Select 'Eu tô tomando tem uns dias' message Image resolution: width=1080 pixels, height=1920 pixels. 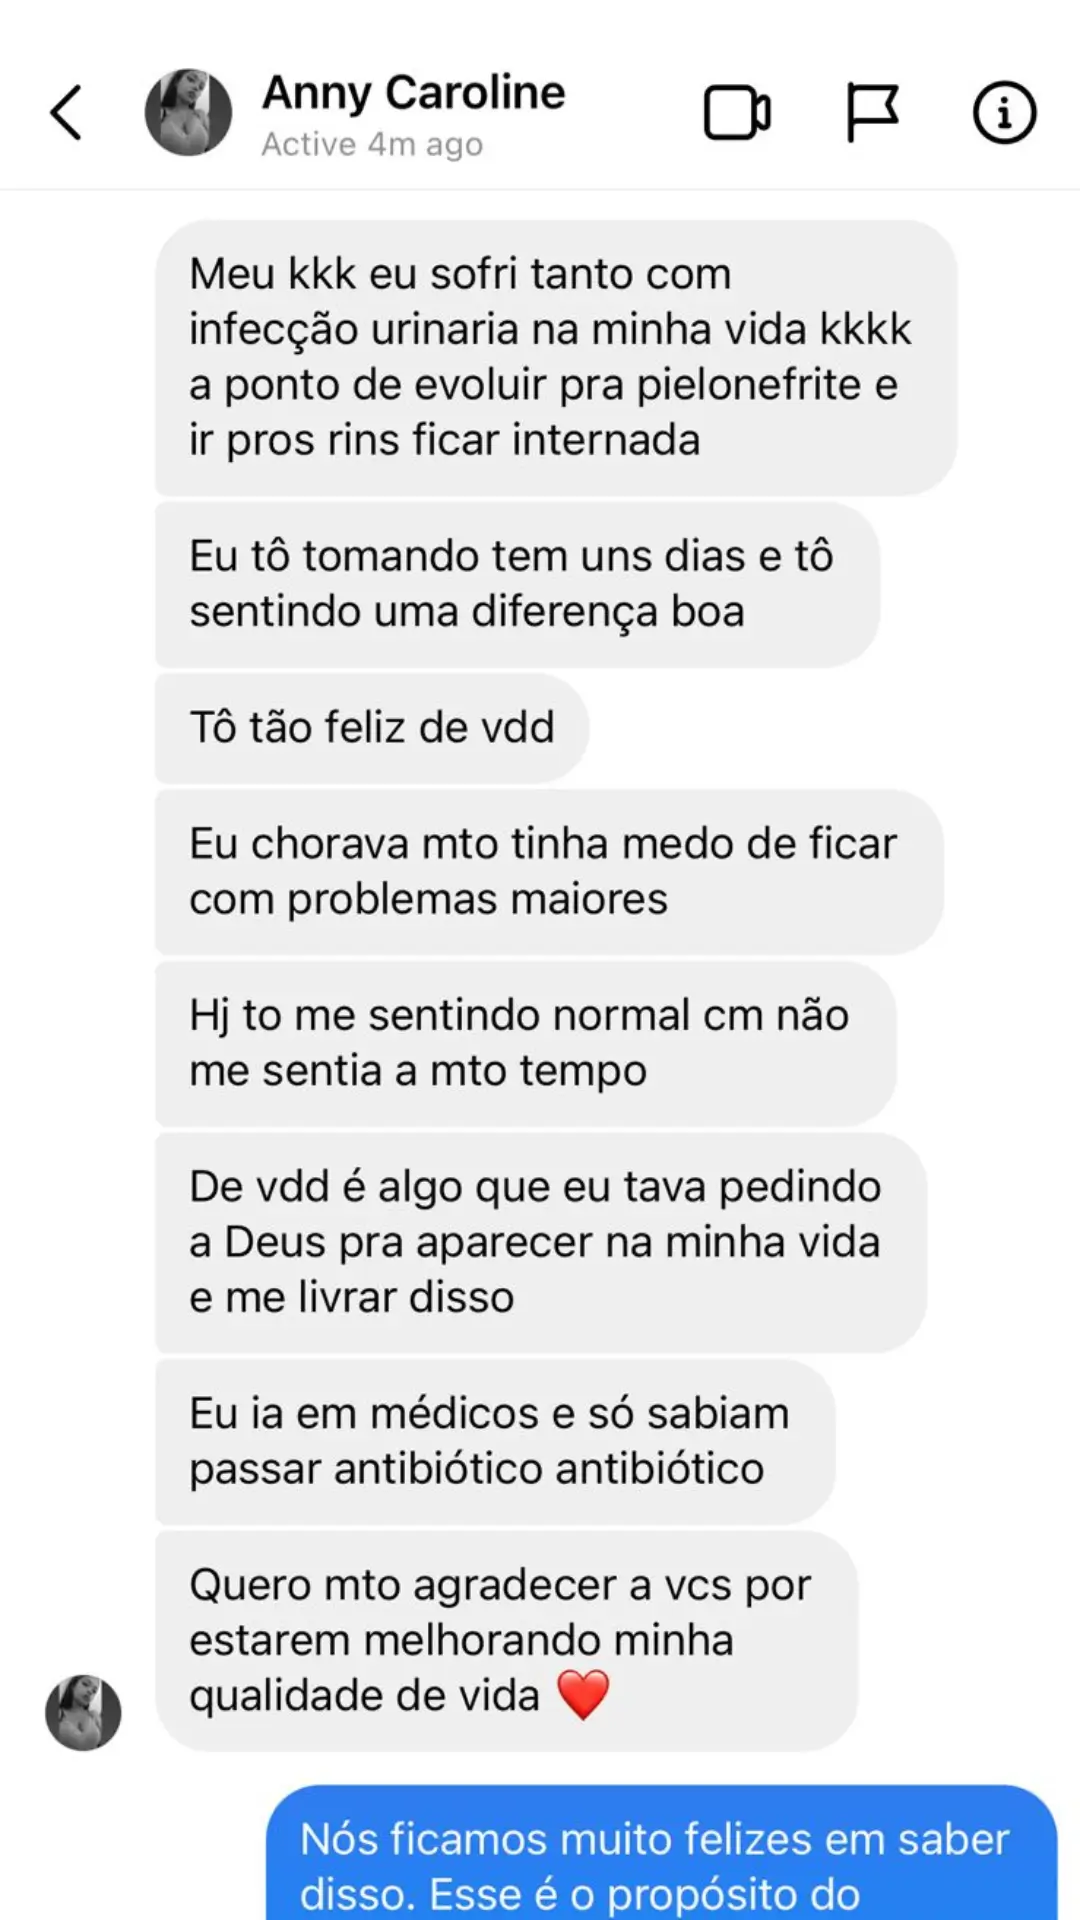point(516,584)
